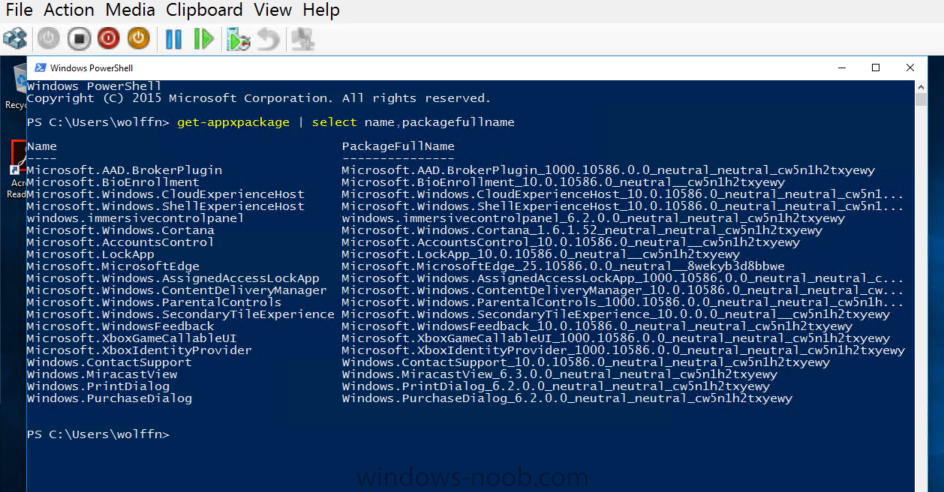Revert the VM with the undo arrow icon
Viewport: 944px width, 492px height.
[x=269, y=39]
